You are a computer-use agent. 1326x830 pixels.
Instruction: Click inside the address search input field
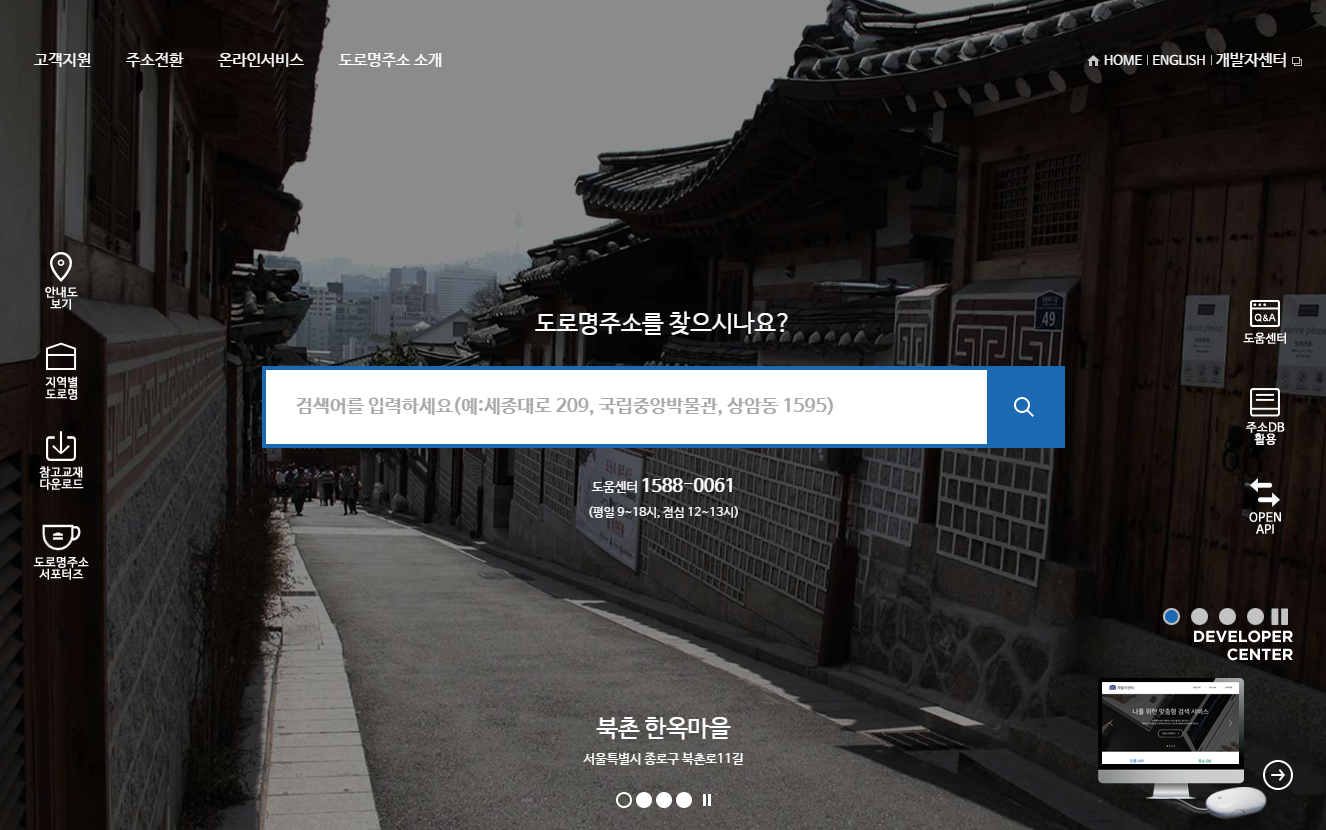(x=620, y=406)
